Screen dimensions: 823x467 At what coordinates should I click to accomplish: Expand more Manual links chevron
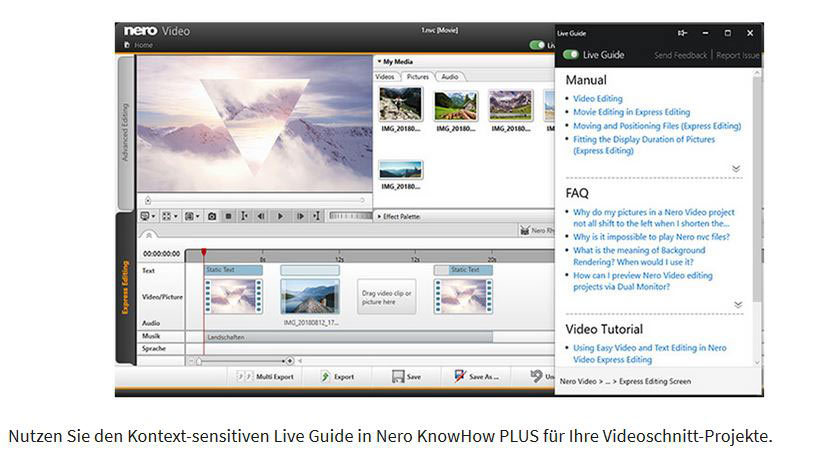[x=736, y=168]
